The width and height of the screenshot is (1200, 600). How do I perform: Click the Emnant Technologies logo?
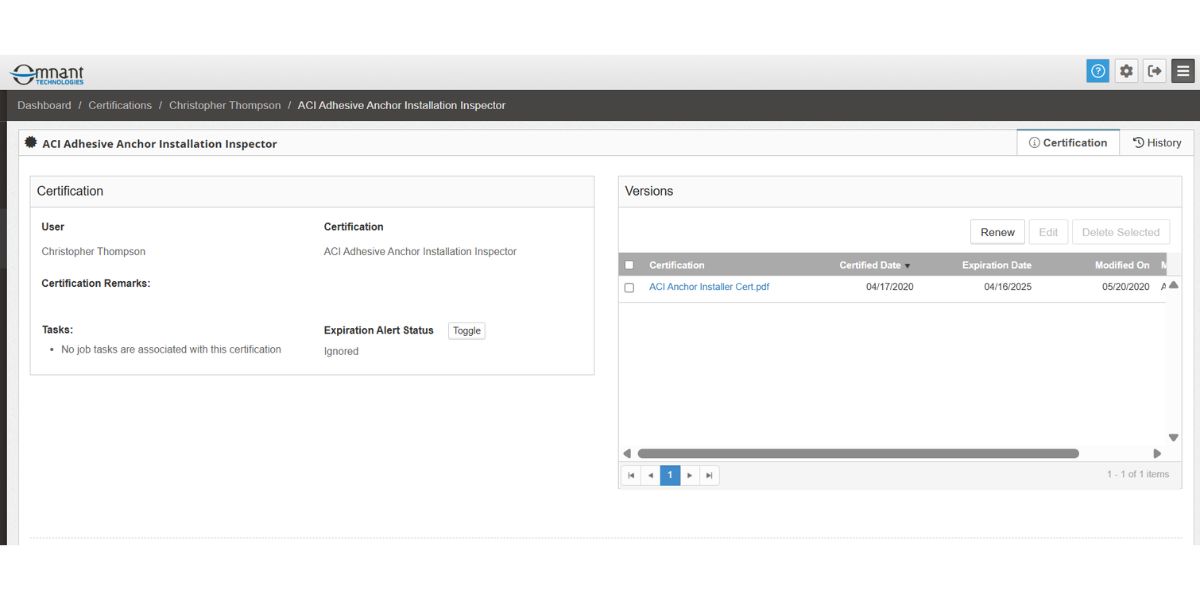[x=47, y=75]
